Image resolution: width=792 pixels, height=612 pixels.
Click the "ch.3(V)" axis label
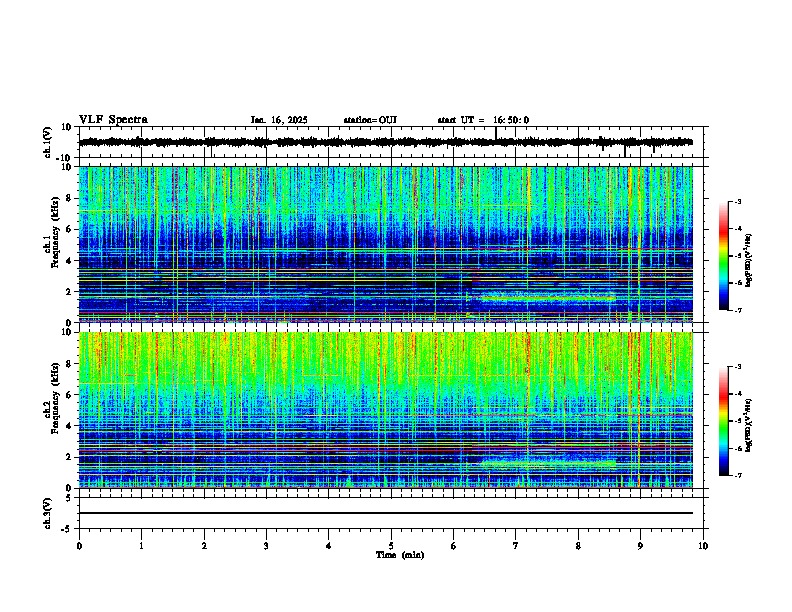[48, 513]
